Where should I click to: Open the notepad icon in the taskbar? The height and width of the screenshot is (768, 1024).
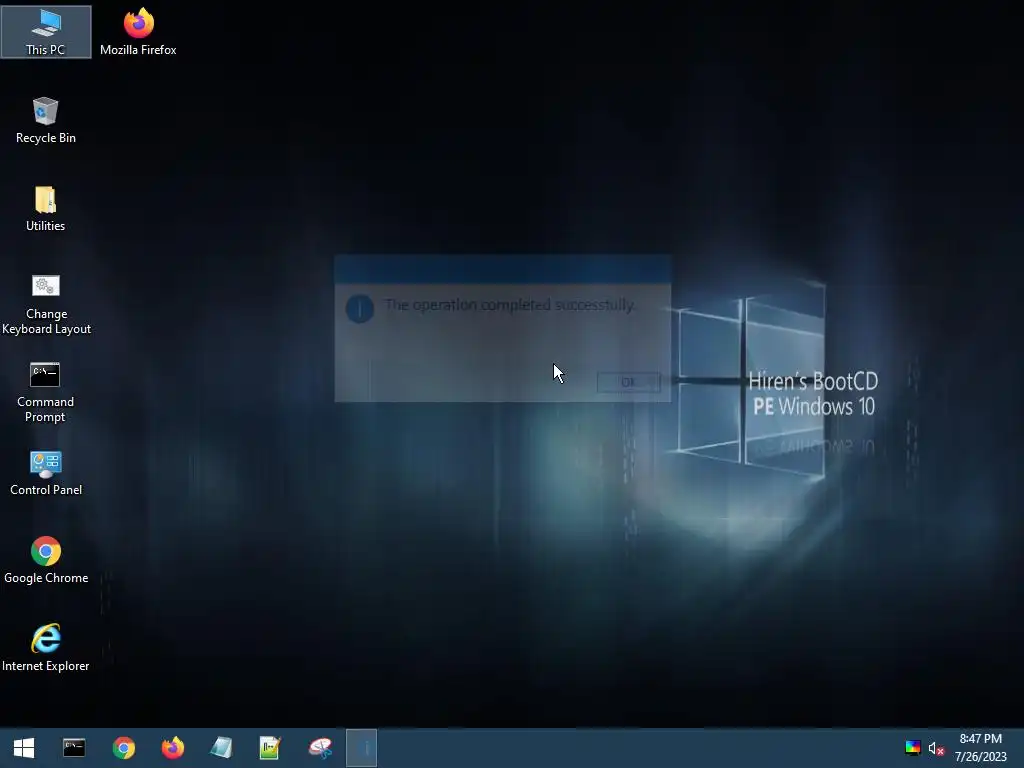pyautogui.click(x=221, y=748)
